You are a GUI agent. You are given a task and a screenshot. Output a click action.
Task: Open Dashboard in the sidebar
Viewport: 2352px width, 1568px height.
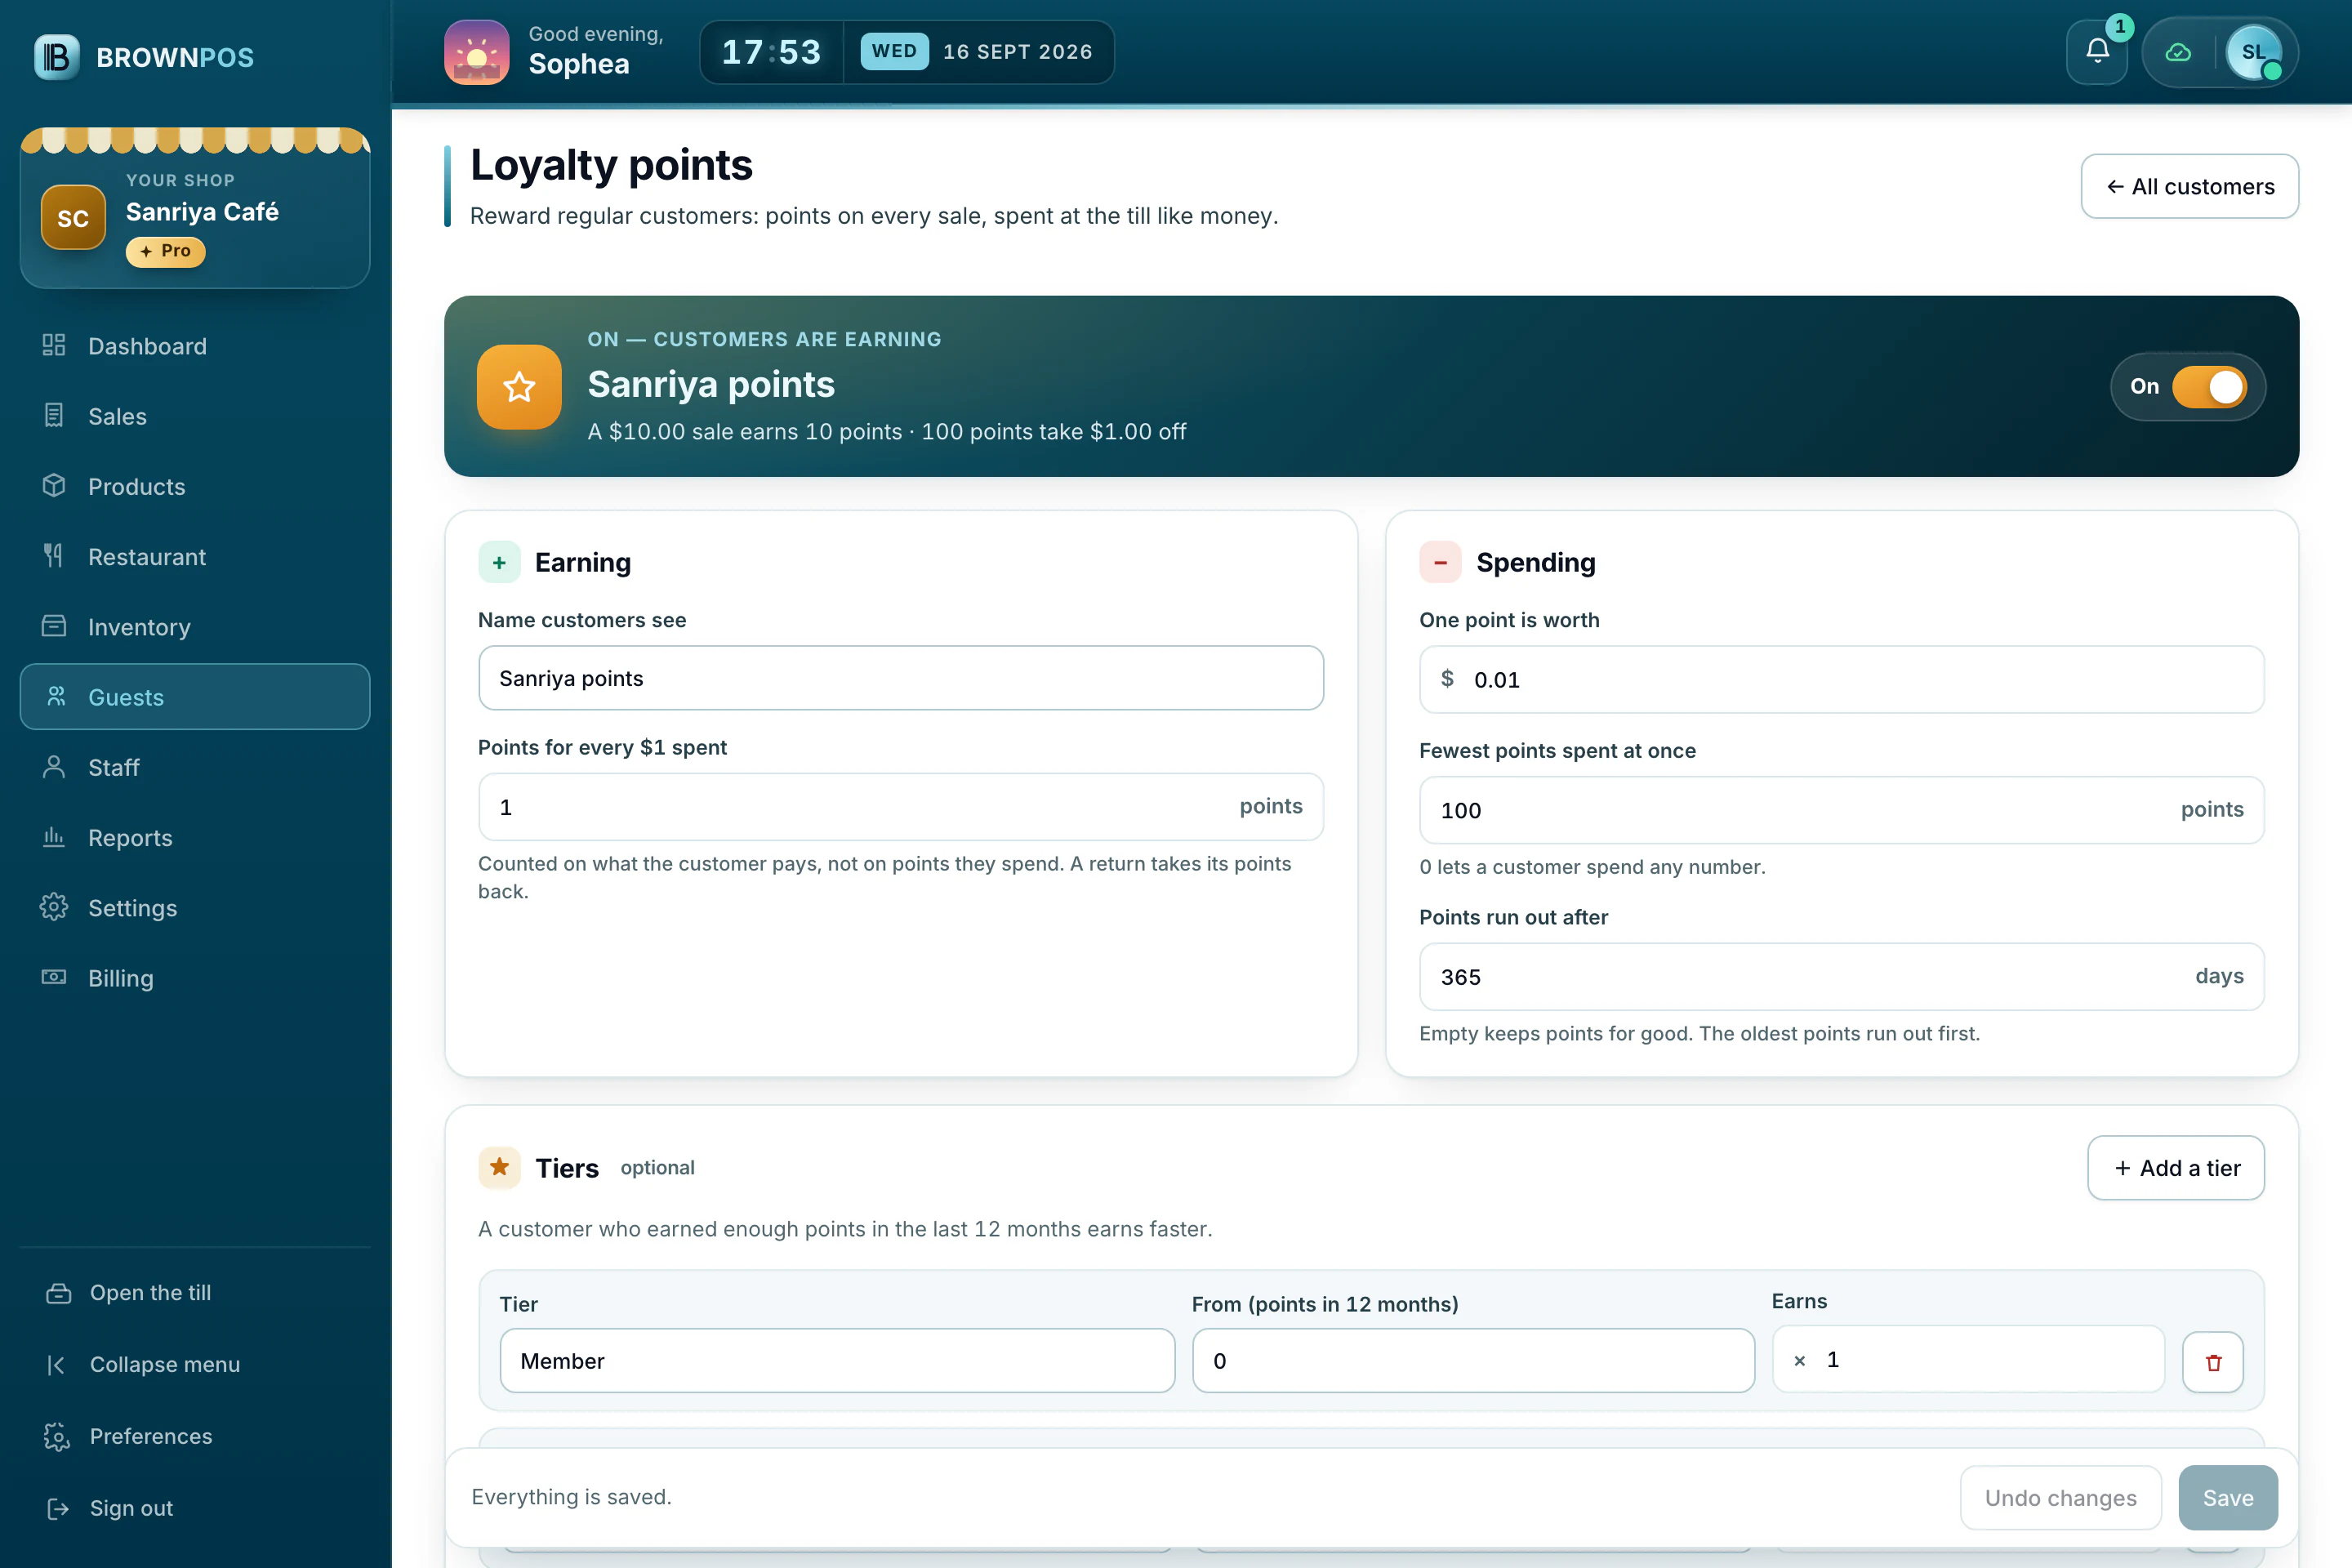(195, 346)
